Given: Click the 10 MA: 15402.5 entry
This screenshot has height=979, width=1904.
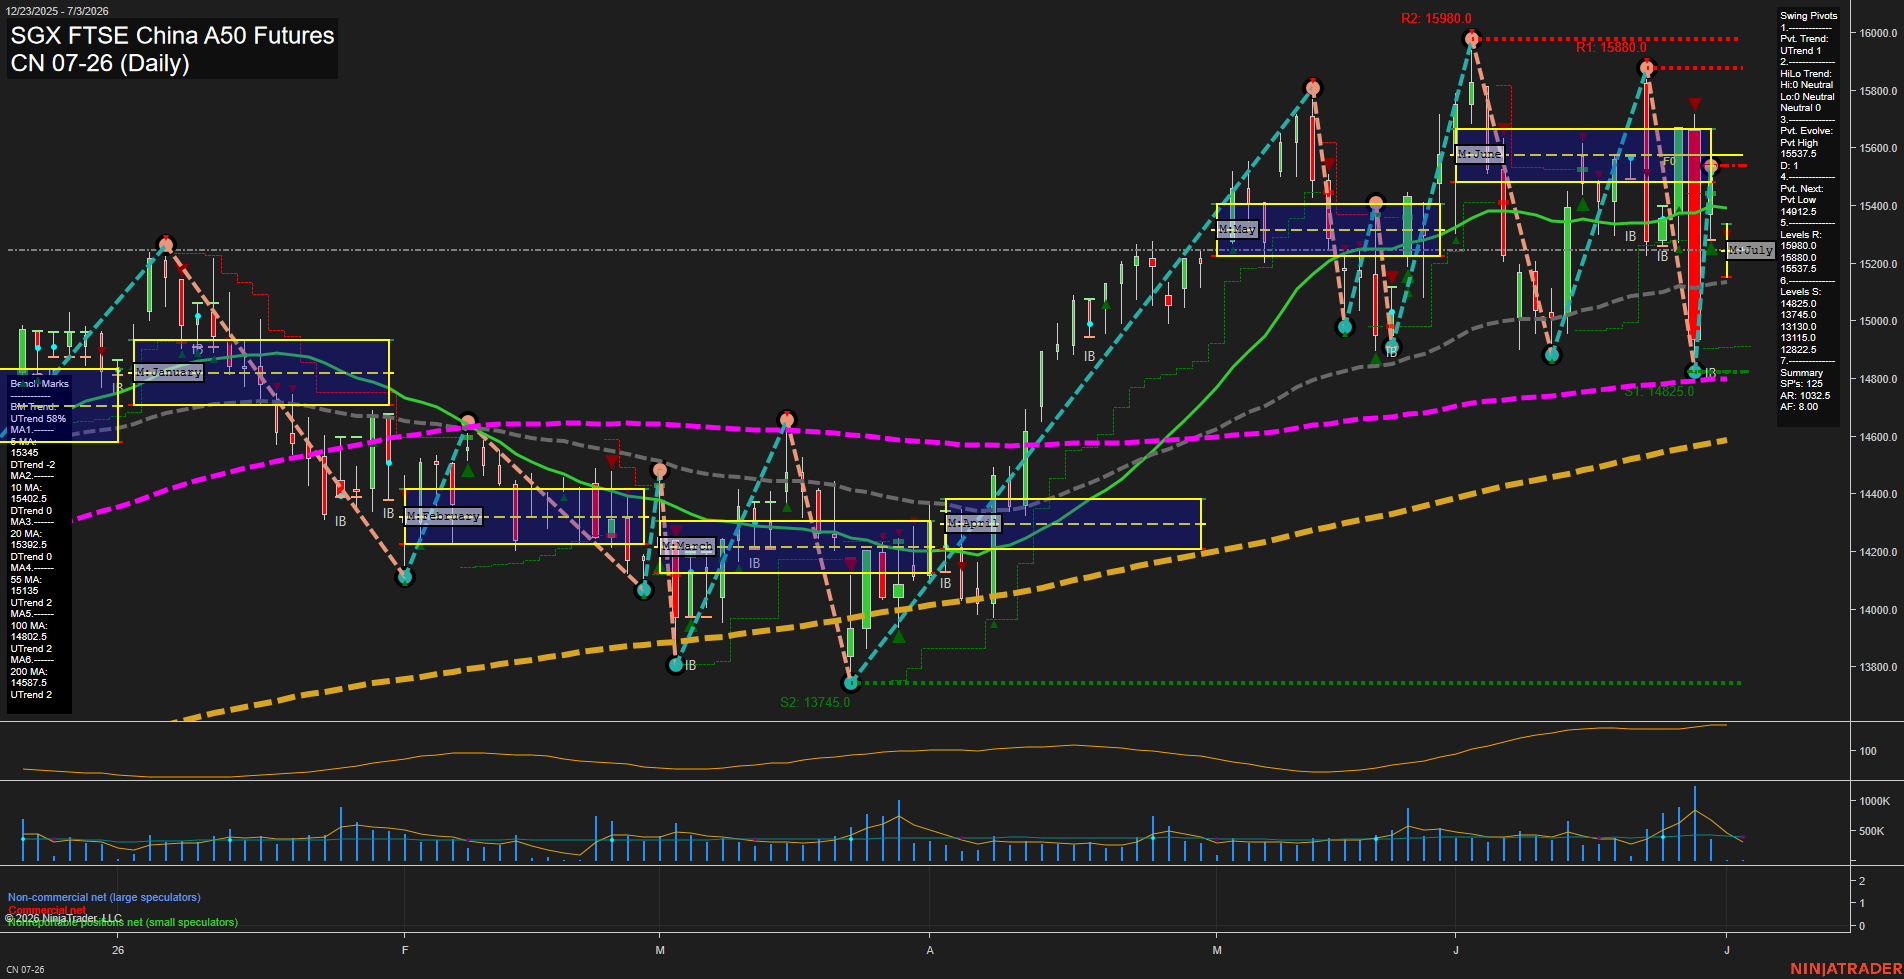Looking at the screenshot, I should click(29, 493).
